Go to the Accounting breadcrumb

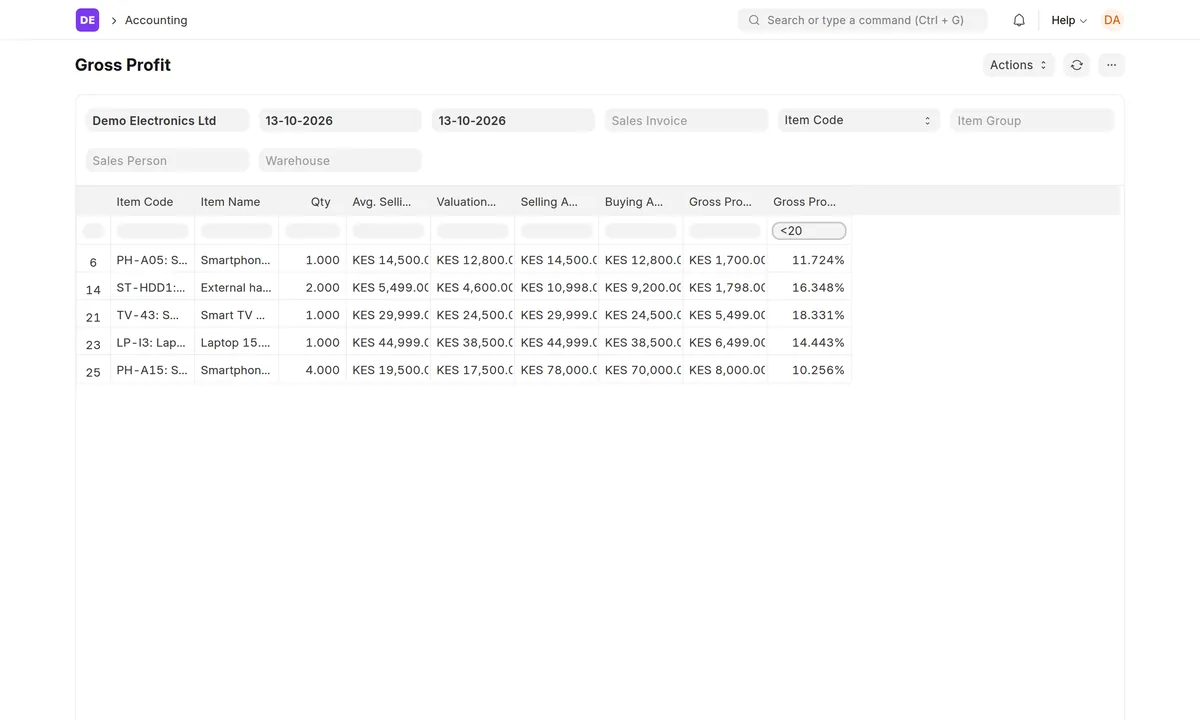(x=156, y=20)
